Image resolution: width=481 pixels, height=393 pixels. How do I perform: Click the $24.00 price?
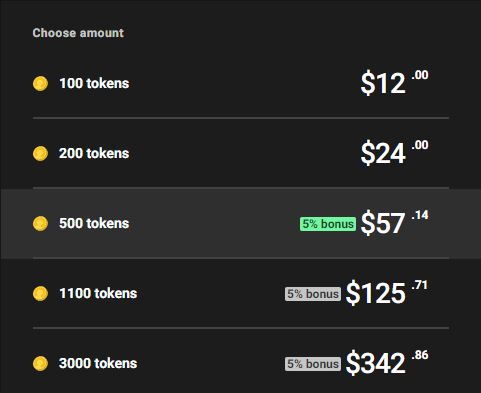click(x=394, y=152)
